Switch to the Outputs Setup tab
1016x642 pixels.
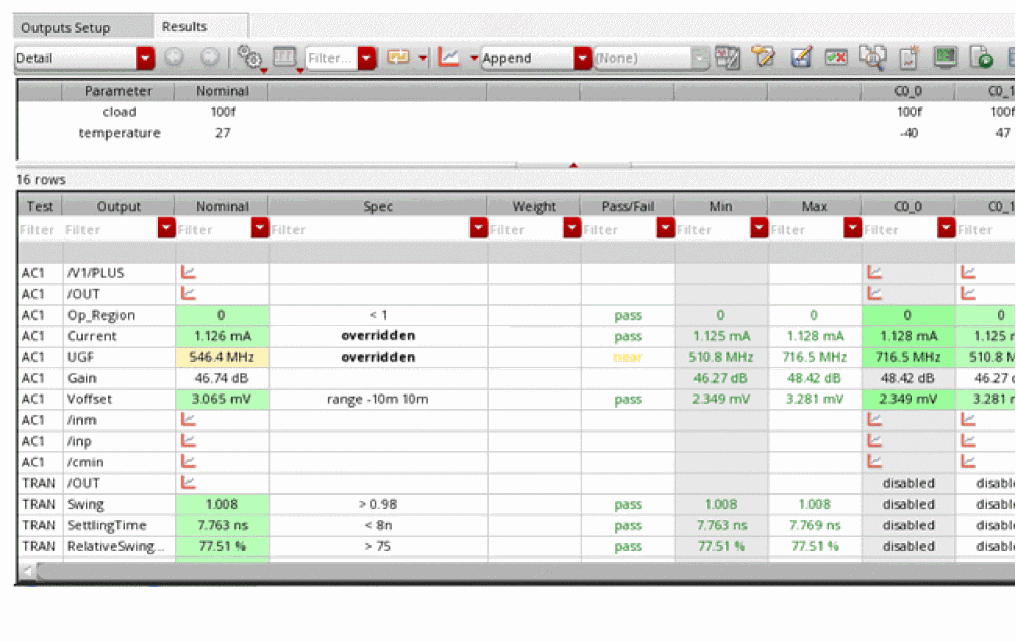click(x=65, y=28)
